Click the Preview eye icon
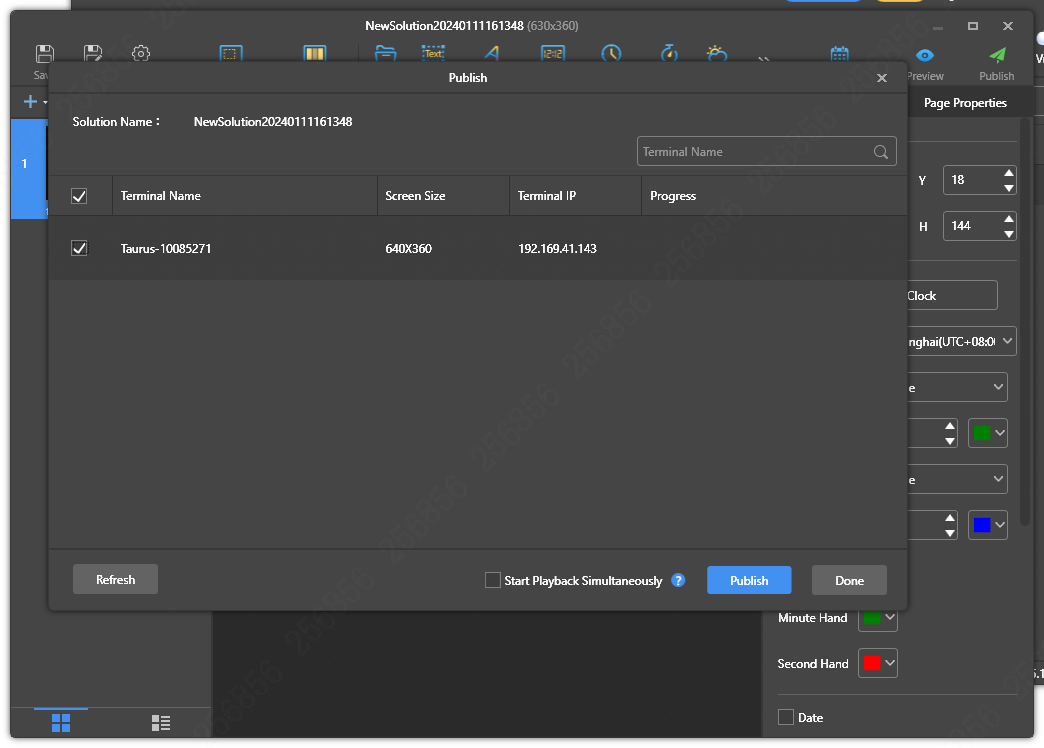This screenshot has height=748, width=1044. [925, 57]
